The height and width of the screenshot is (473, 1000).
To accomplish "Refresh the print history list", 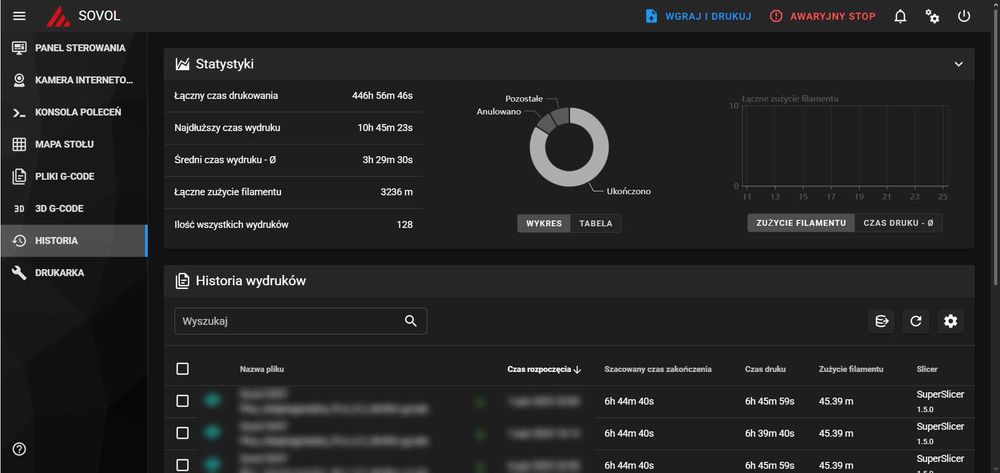I will tap(916, 321).
